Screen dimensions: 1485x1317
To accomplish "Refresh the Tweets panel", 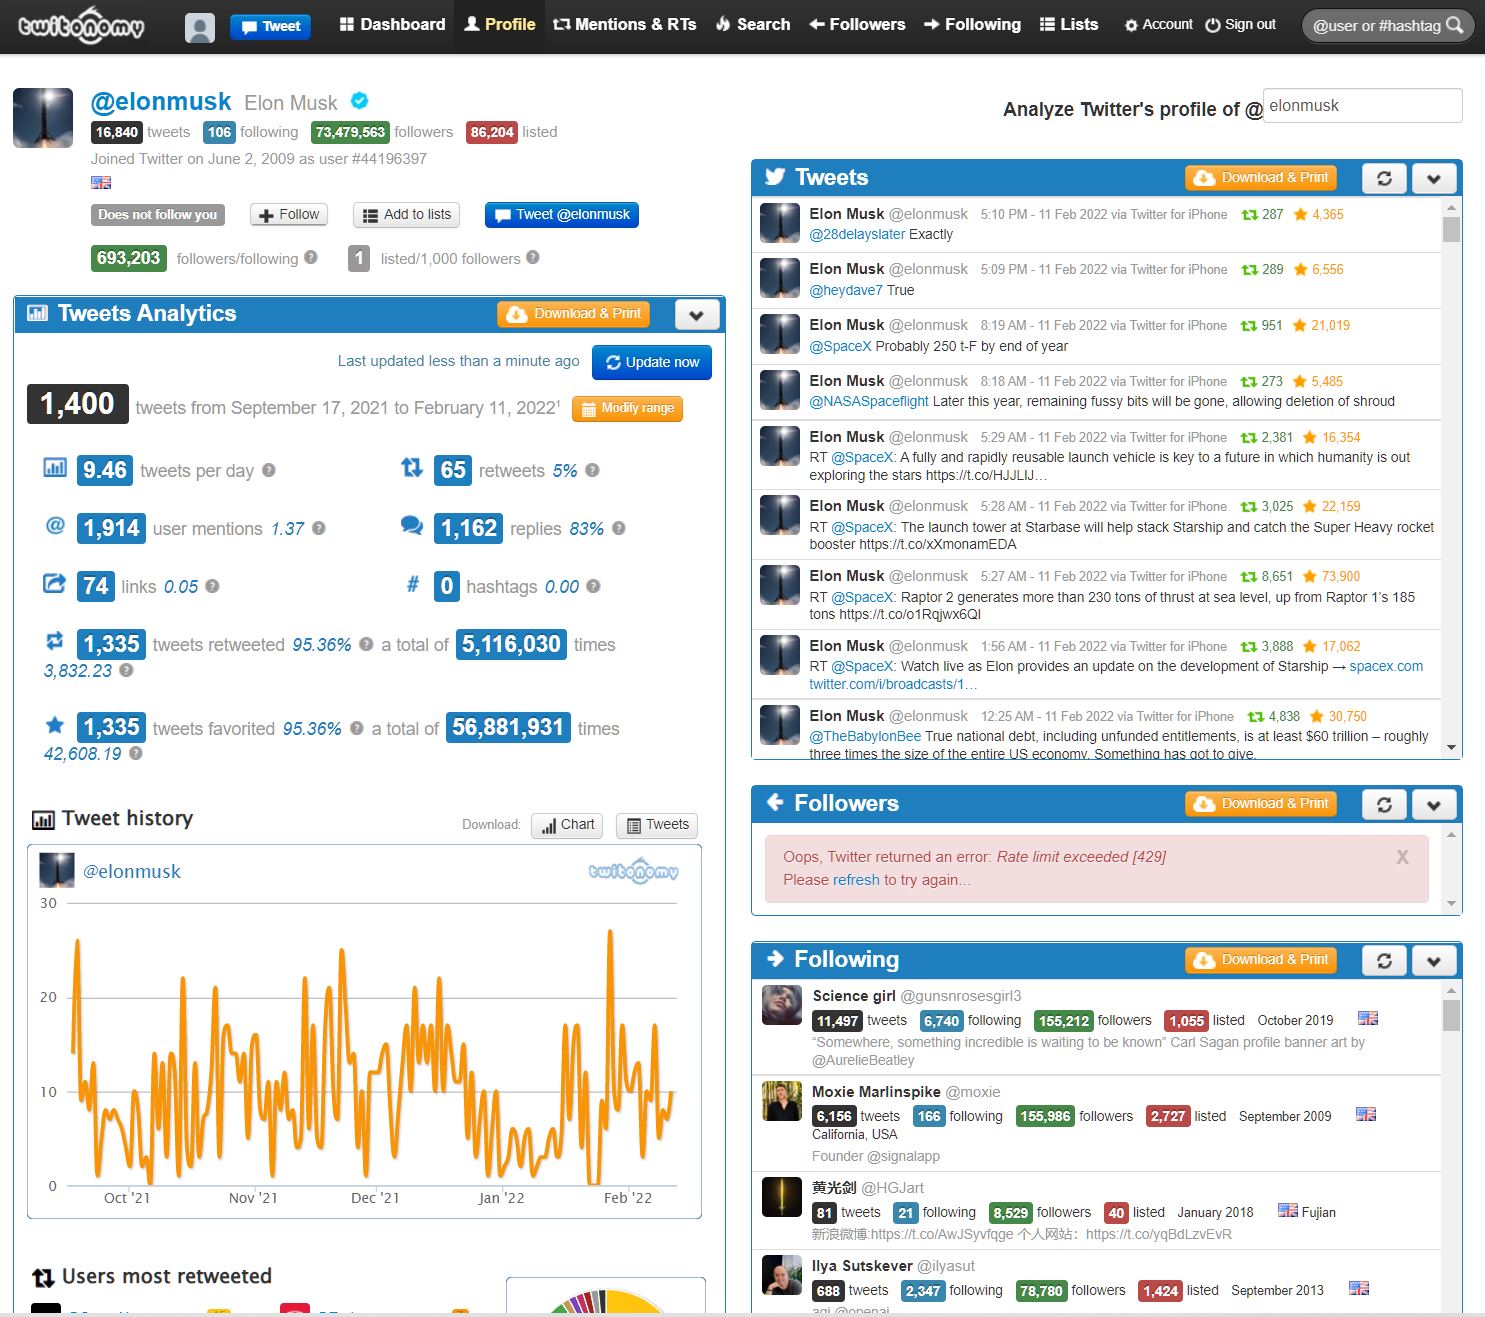I will point(1384,178).
